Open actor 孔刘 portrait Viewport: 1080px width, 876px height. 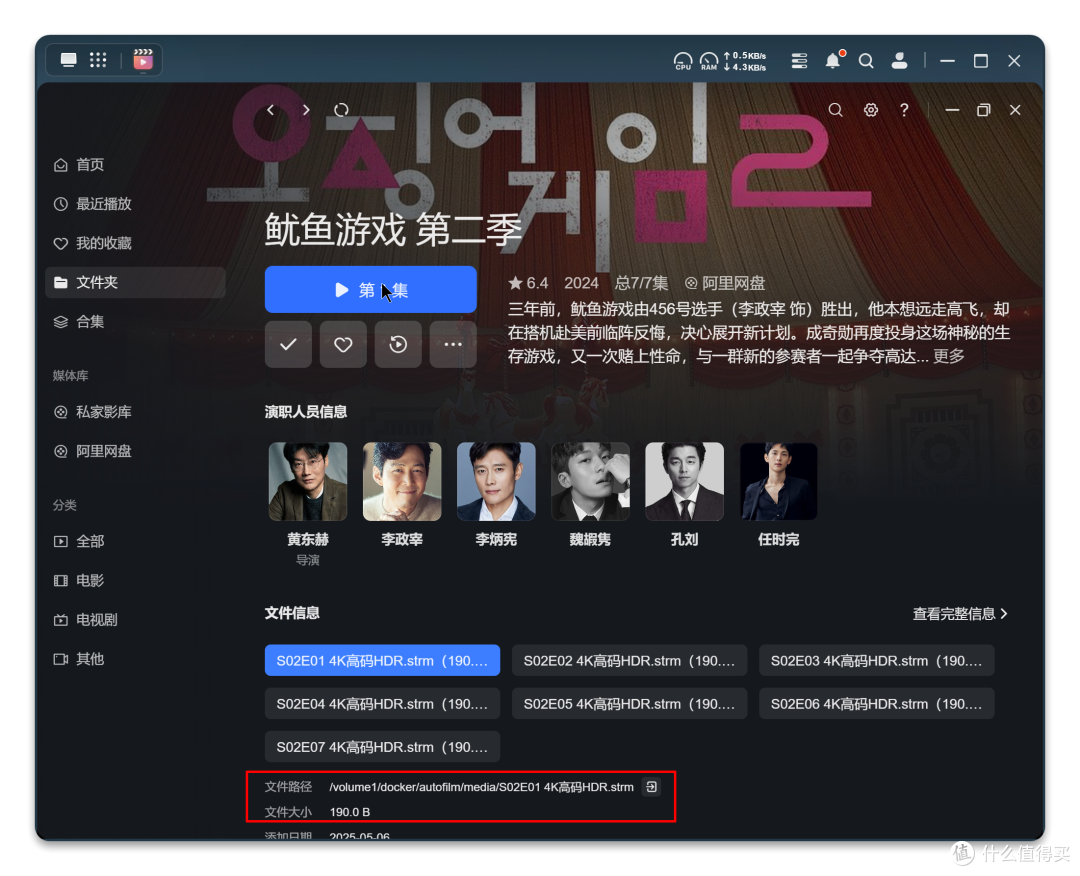coord(685,481)
